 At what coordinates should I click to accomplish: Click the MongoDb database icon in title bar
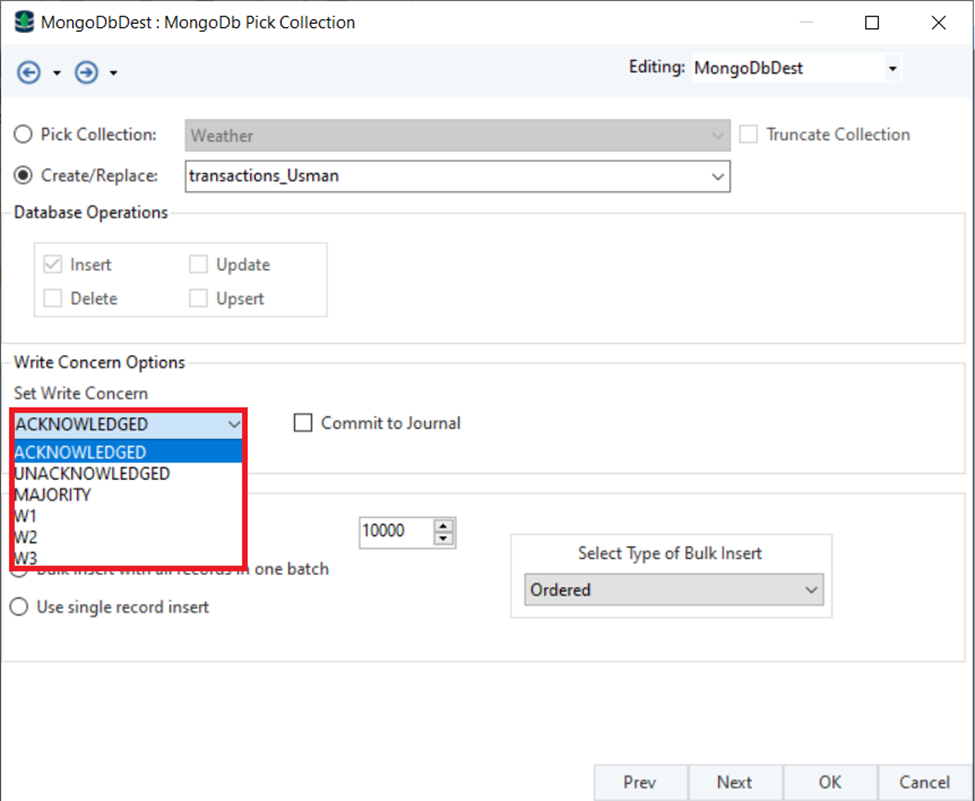pyautogui.click(x=23, y=22)
